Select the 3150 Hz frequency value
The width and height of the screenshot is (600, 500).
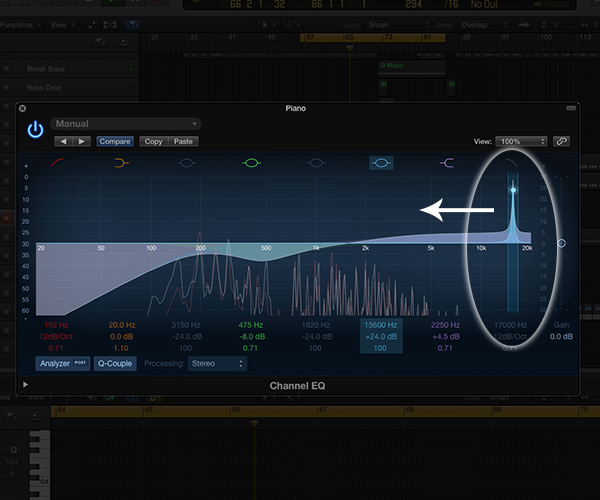click(x=186, y=325)
